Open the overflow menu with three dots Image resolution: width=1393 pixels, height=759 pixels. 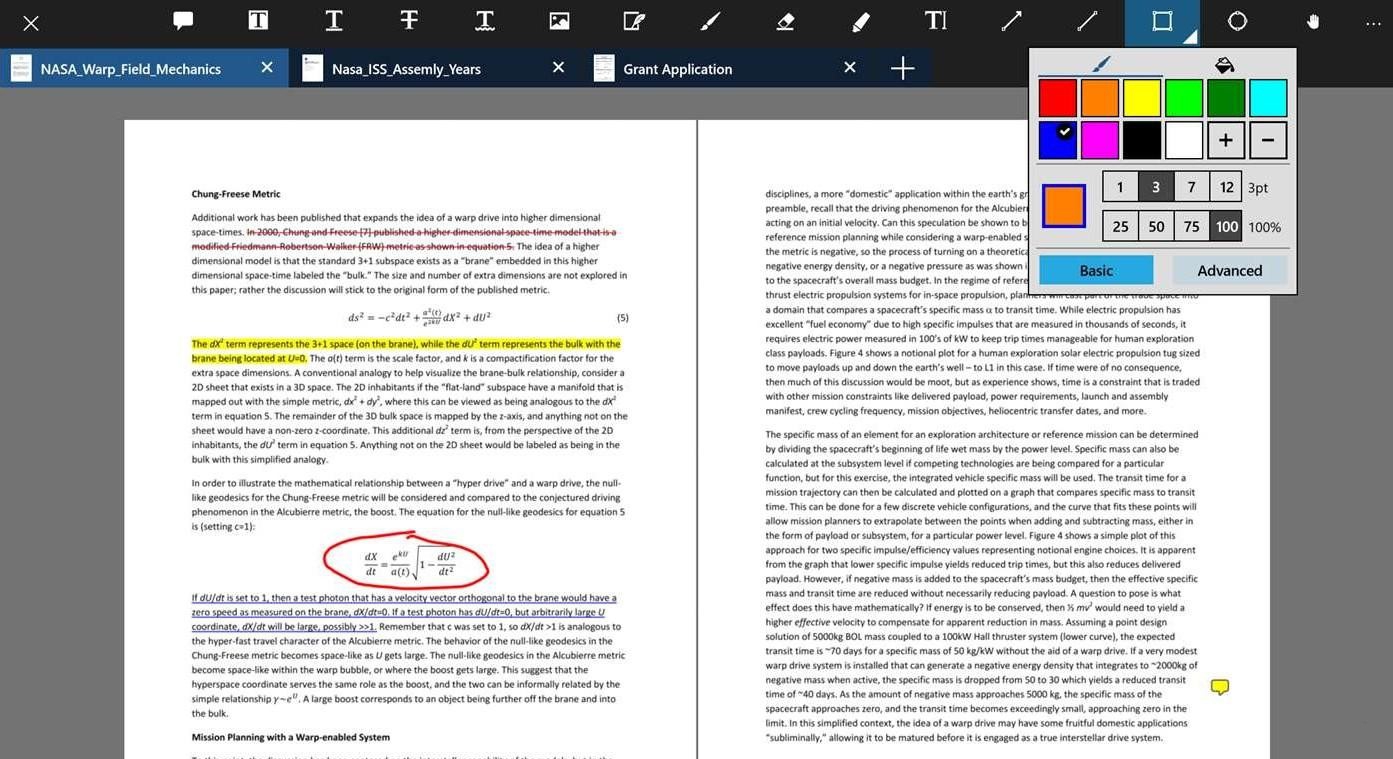click(1372, 22)
